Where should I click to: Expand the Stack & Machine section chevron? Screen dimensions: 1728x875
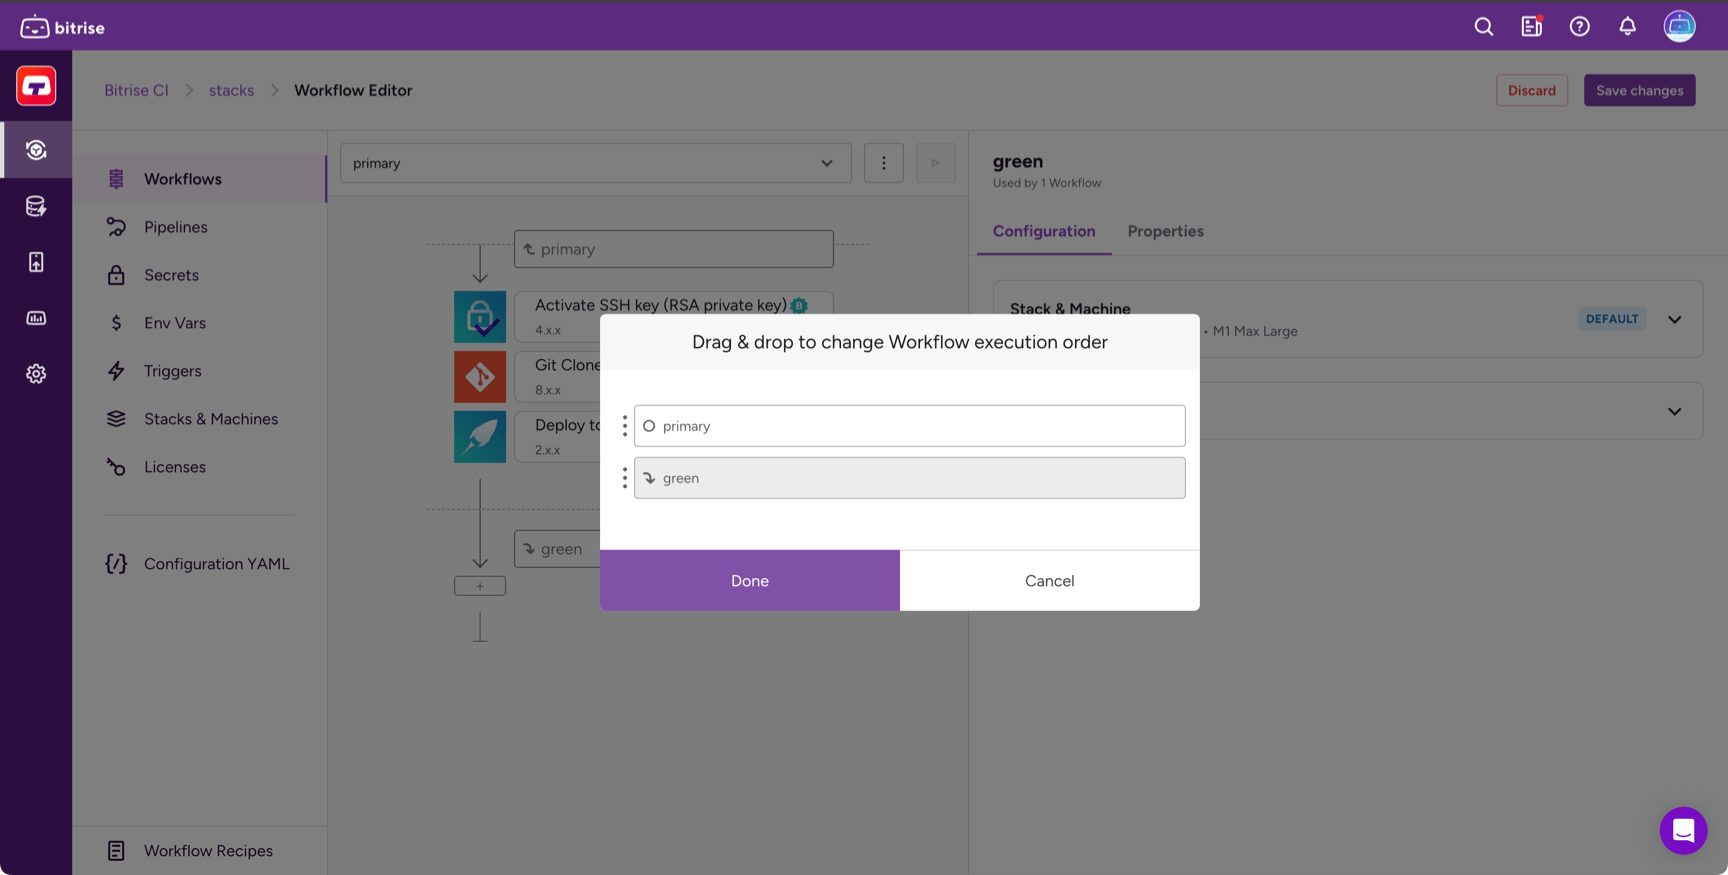click(1675, 319)
